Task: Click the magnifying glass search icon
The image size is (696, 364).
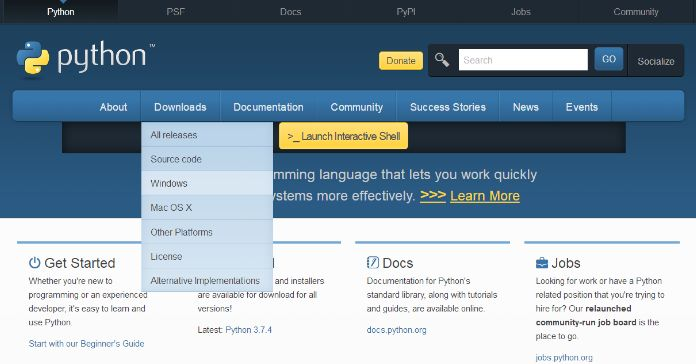Action: [x=442, y=60]
